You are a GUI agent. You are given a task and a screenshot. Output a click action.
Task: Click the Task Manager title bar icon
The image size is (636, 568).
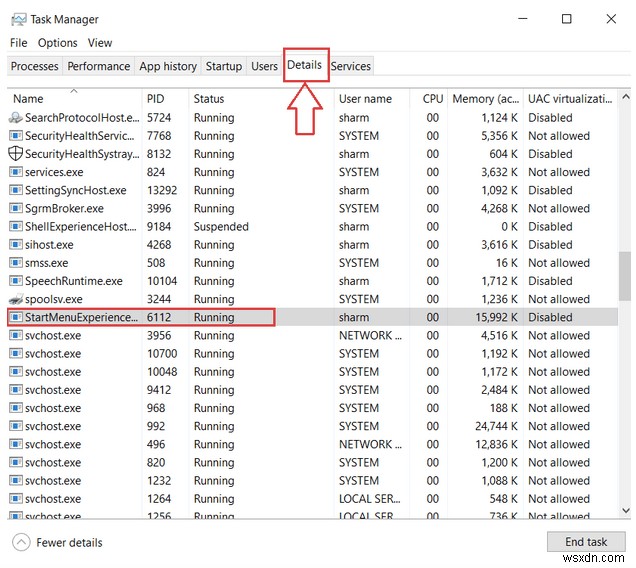click(18, 19)
